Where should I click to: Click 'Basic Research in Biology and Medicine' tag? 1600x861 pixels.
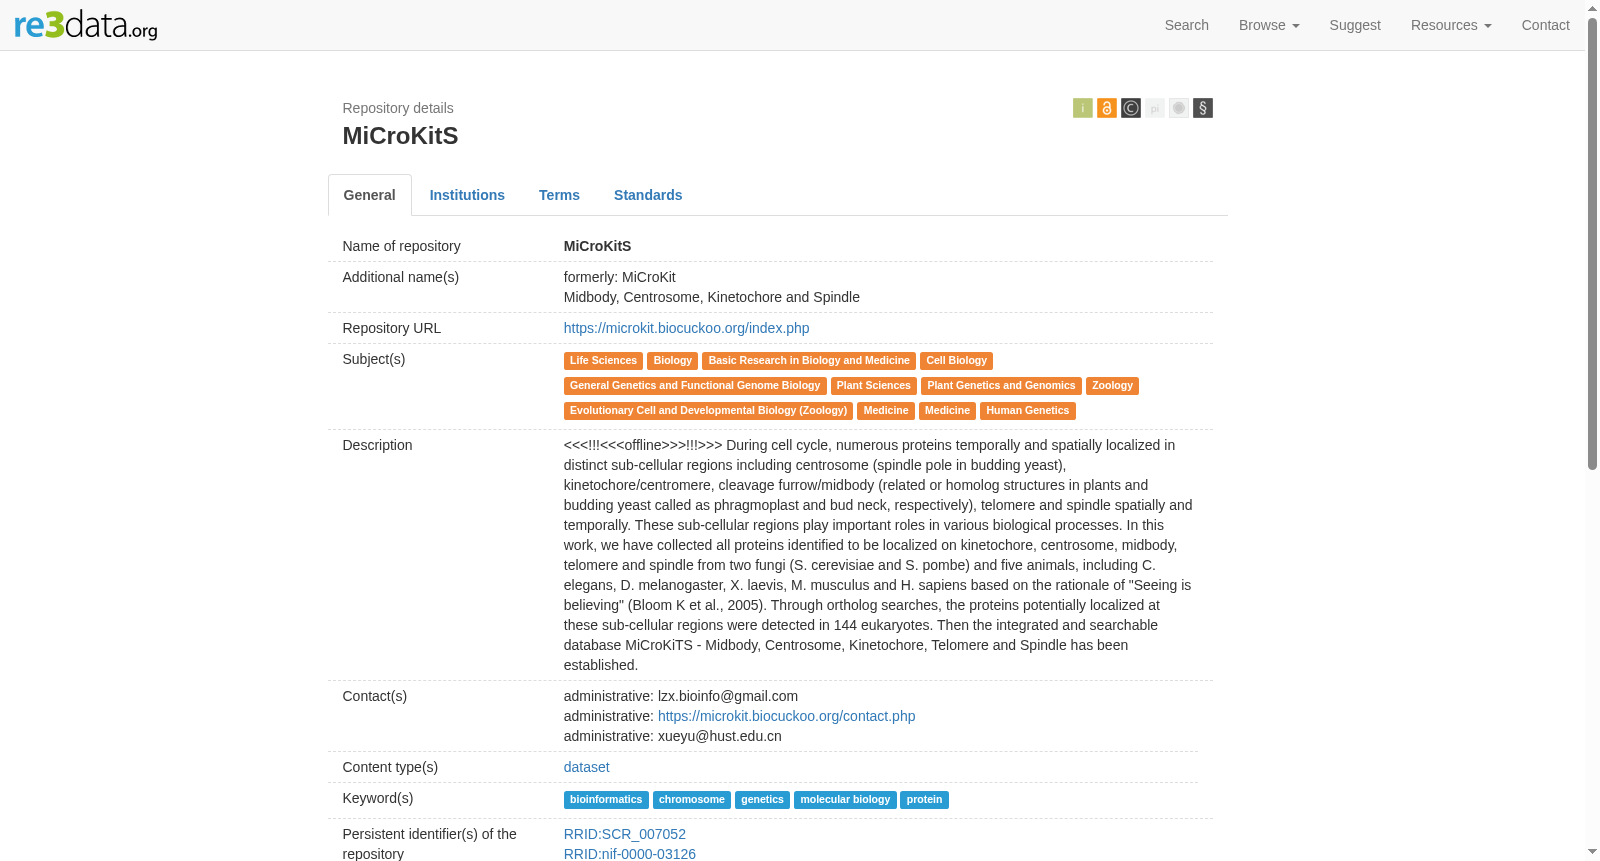(x=809, y=361)
